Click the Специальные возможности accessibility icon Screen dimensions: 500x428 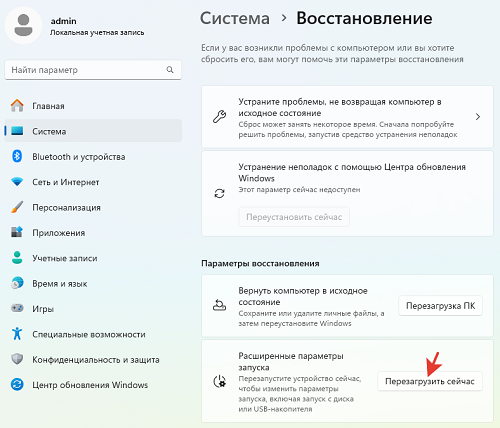[17, 333]
